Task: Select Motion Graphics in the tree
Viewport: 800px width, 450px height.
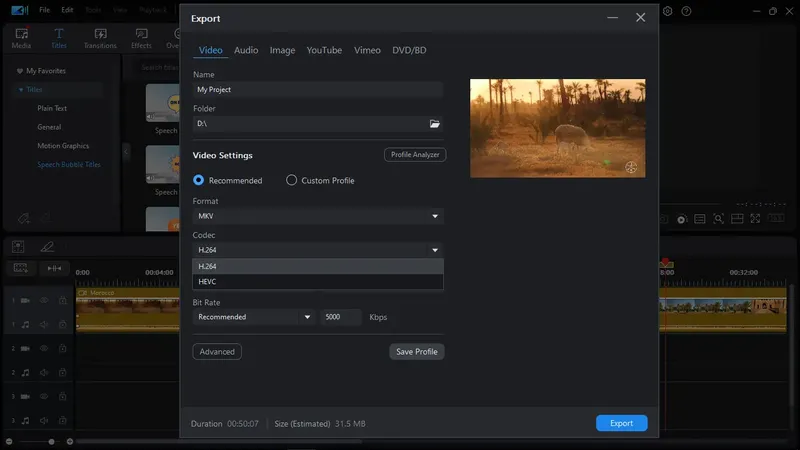Action: tap(63, 146)
